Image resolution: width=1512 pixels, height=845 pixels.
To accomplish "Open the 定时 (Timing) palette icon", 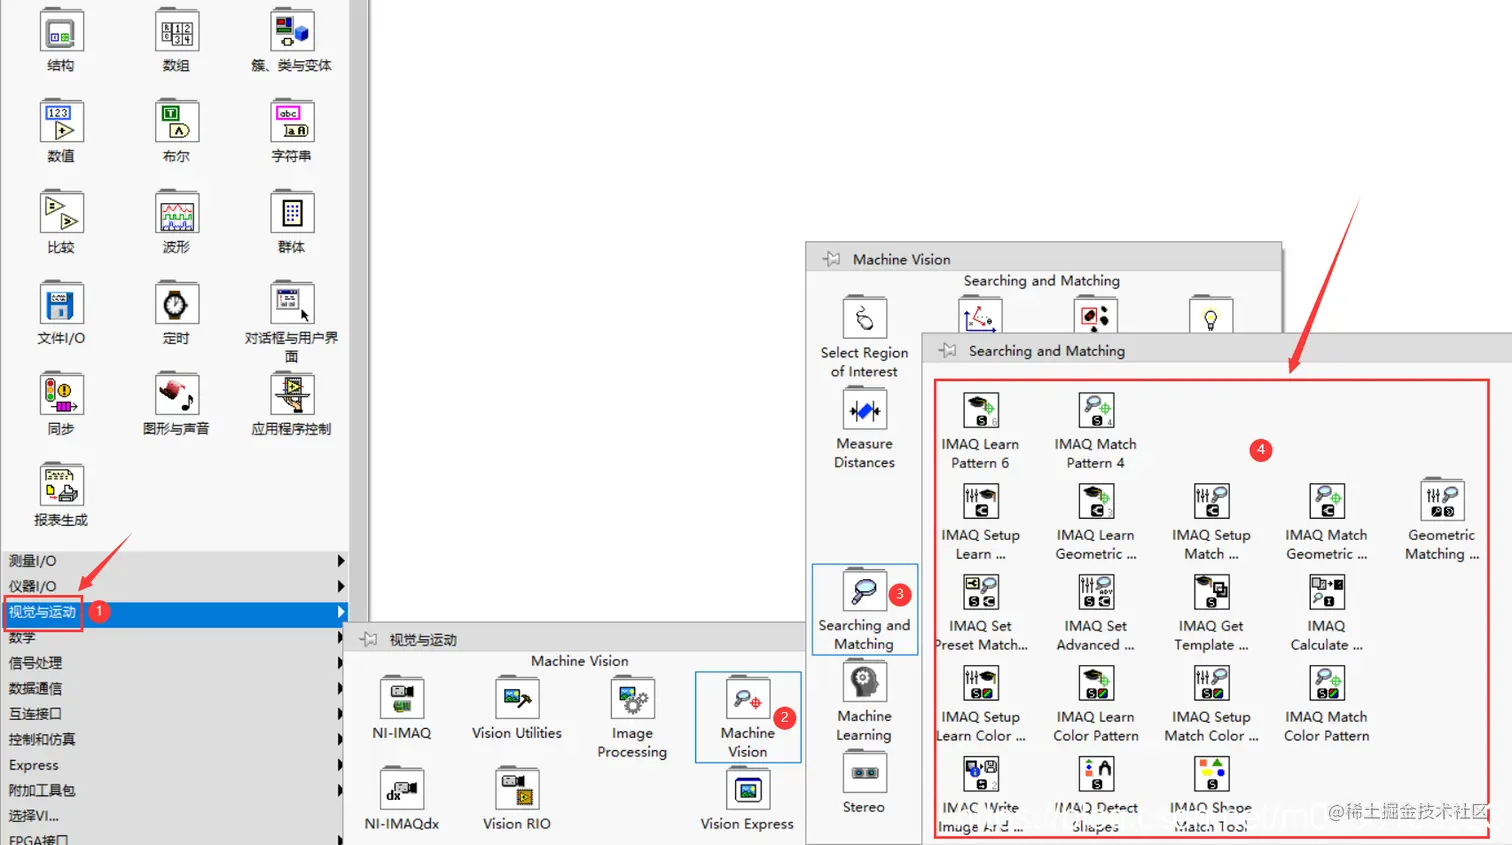I will (176, 304).
